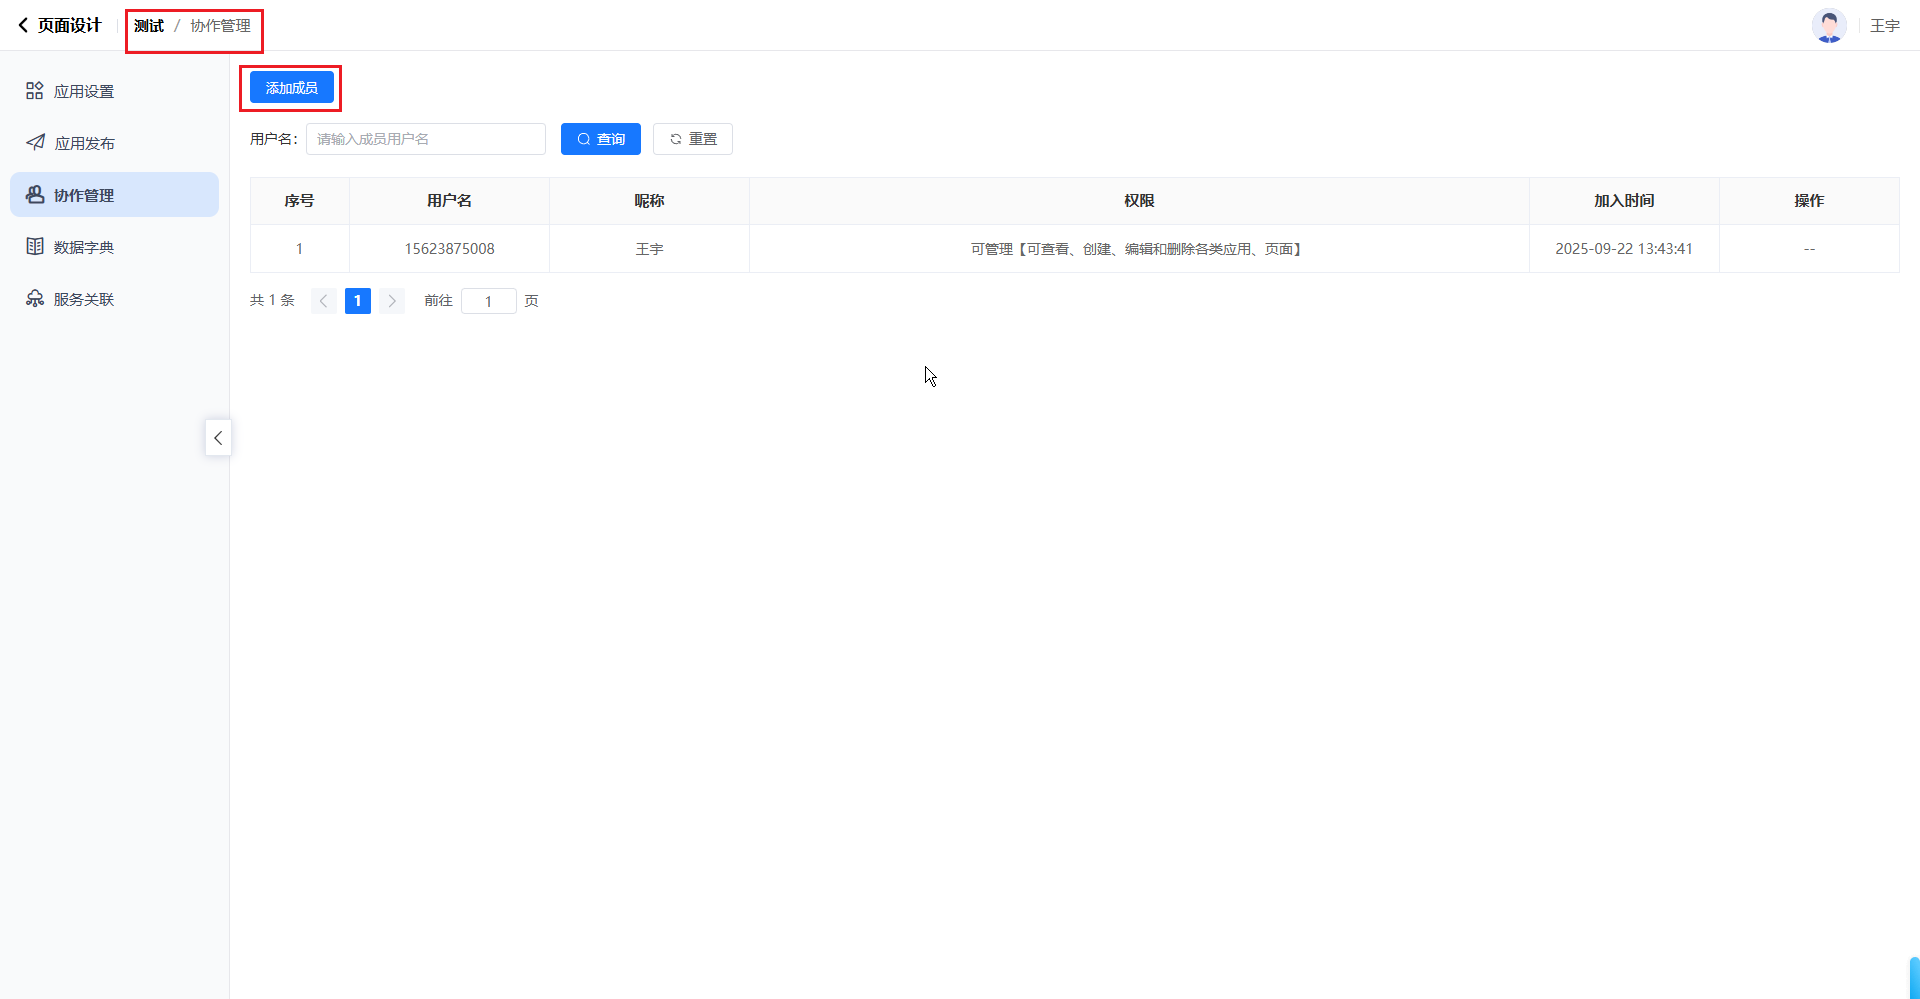Click the user avatar picture
Screen dimensions: 1920x999
[x=1829, y=26]
